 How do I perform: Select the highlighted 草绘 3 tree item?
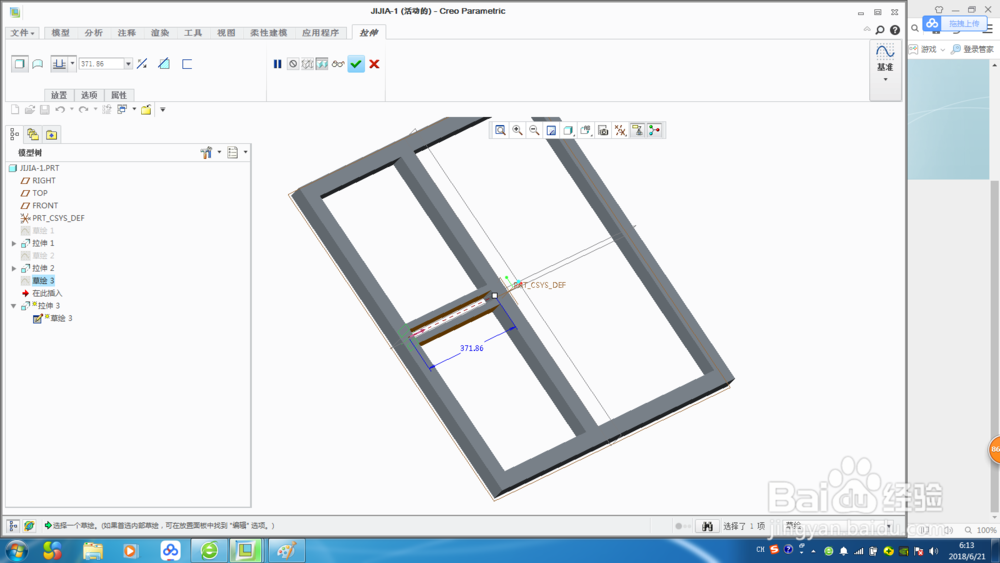tap(43, 281)
